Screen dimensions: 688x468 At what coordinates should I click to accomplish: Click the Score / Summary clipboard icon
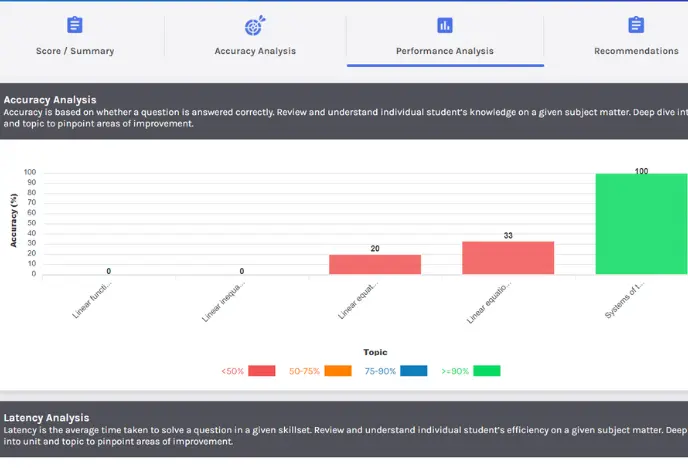(75, 25)
